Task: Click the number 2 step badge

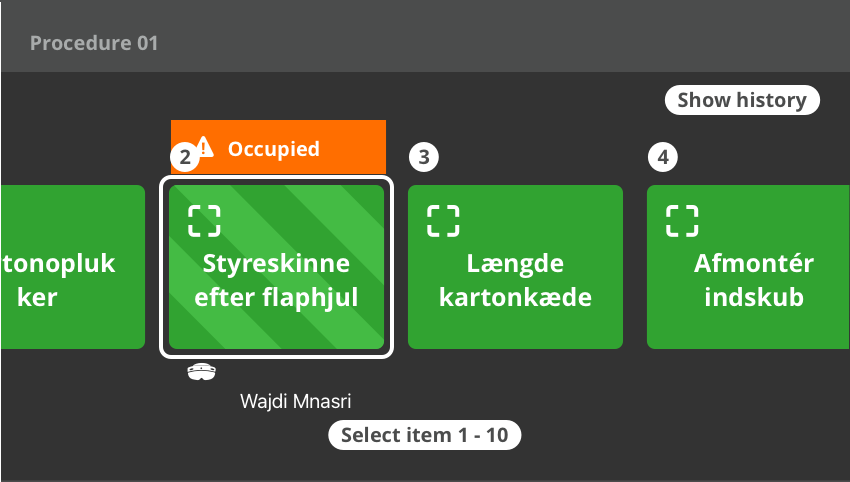Action: click(183, 157)
